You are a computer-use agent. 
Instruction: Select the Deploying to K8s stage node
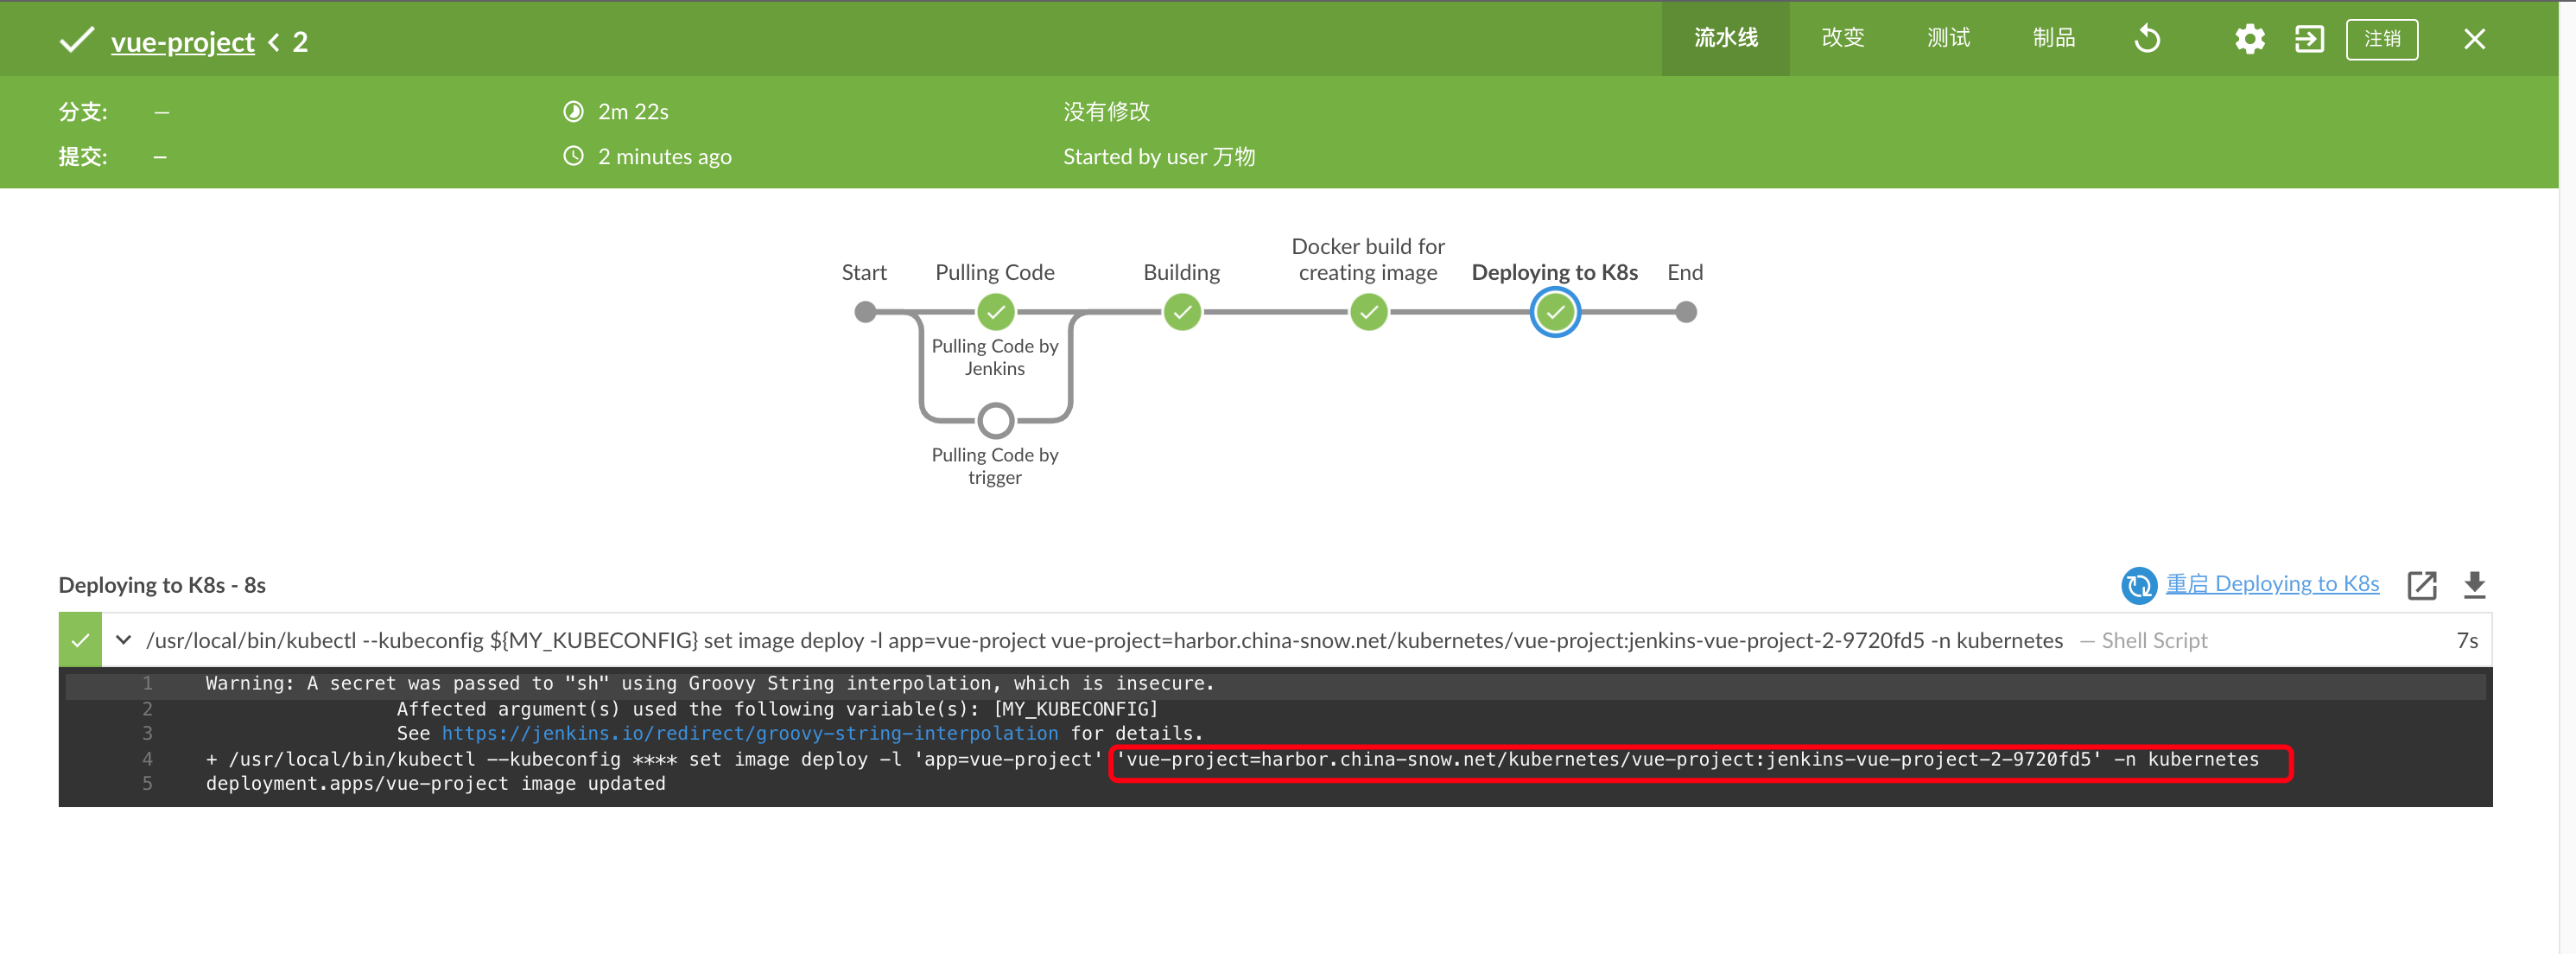pos(1555,312)
